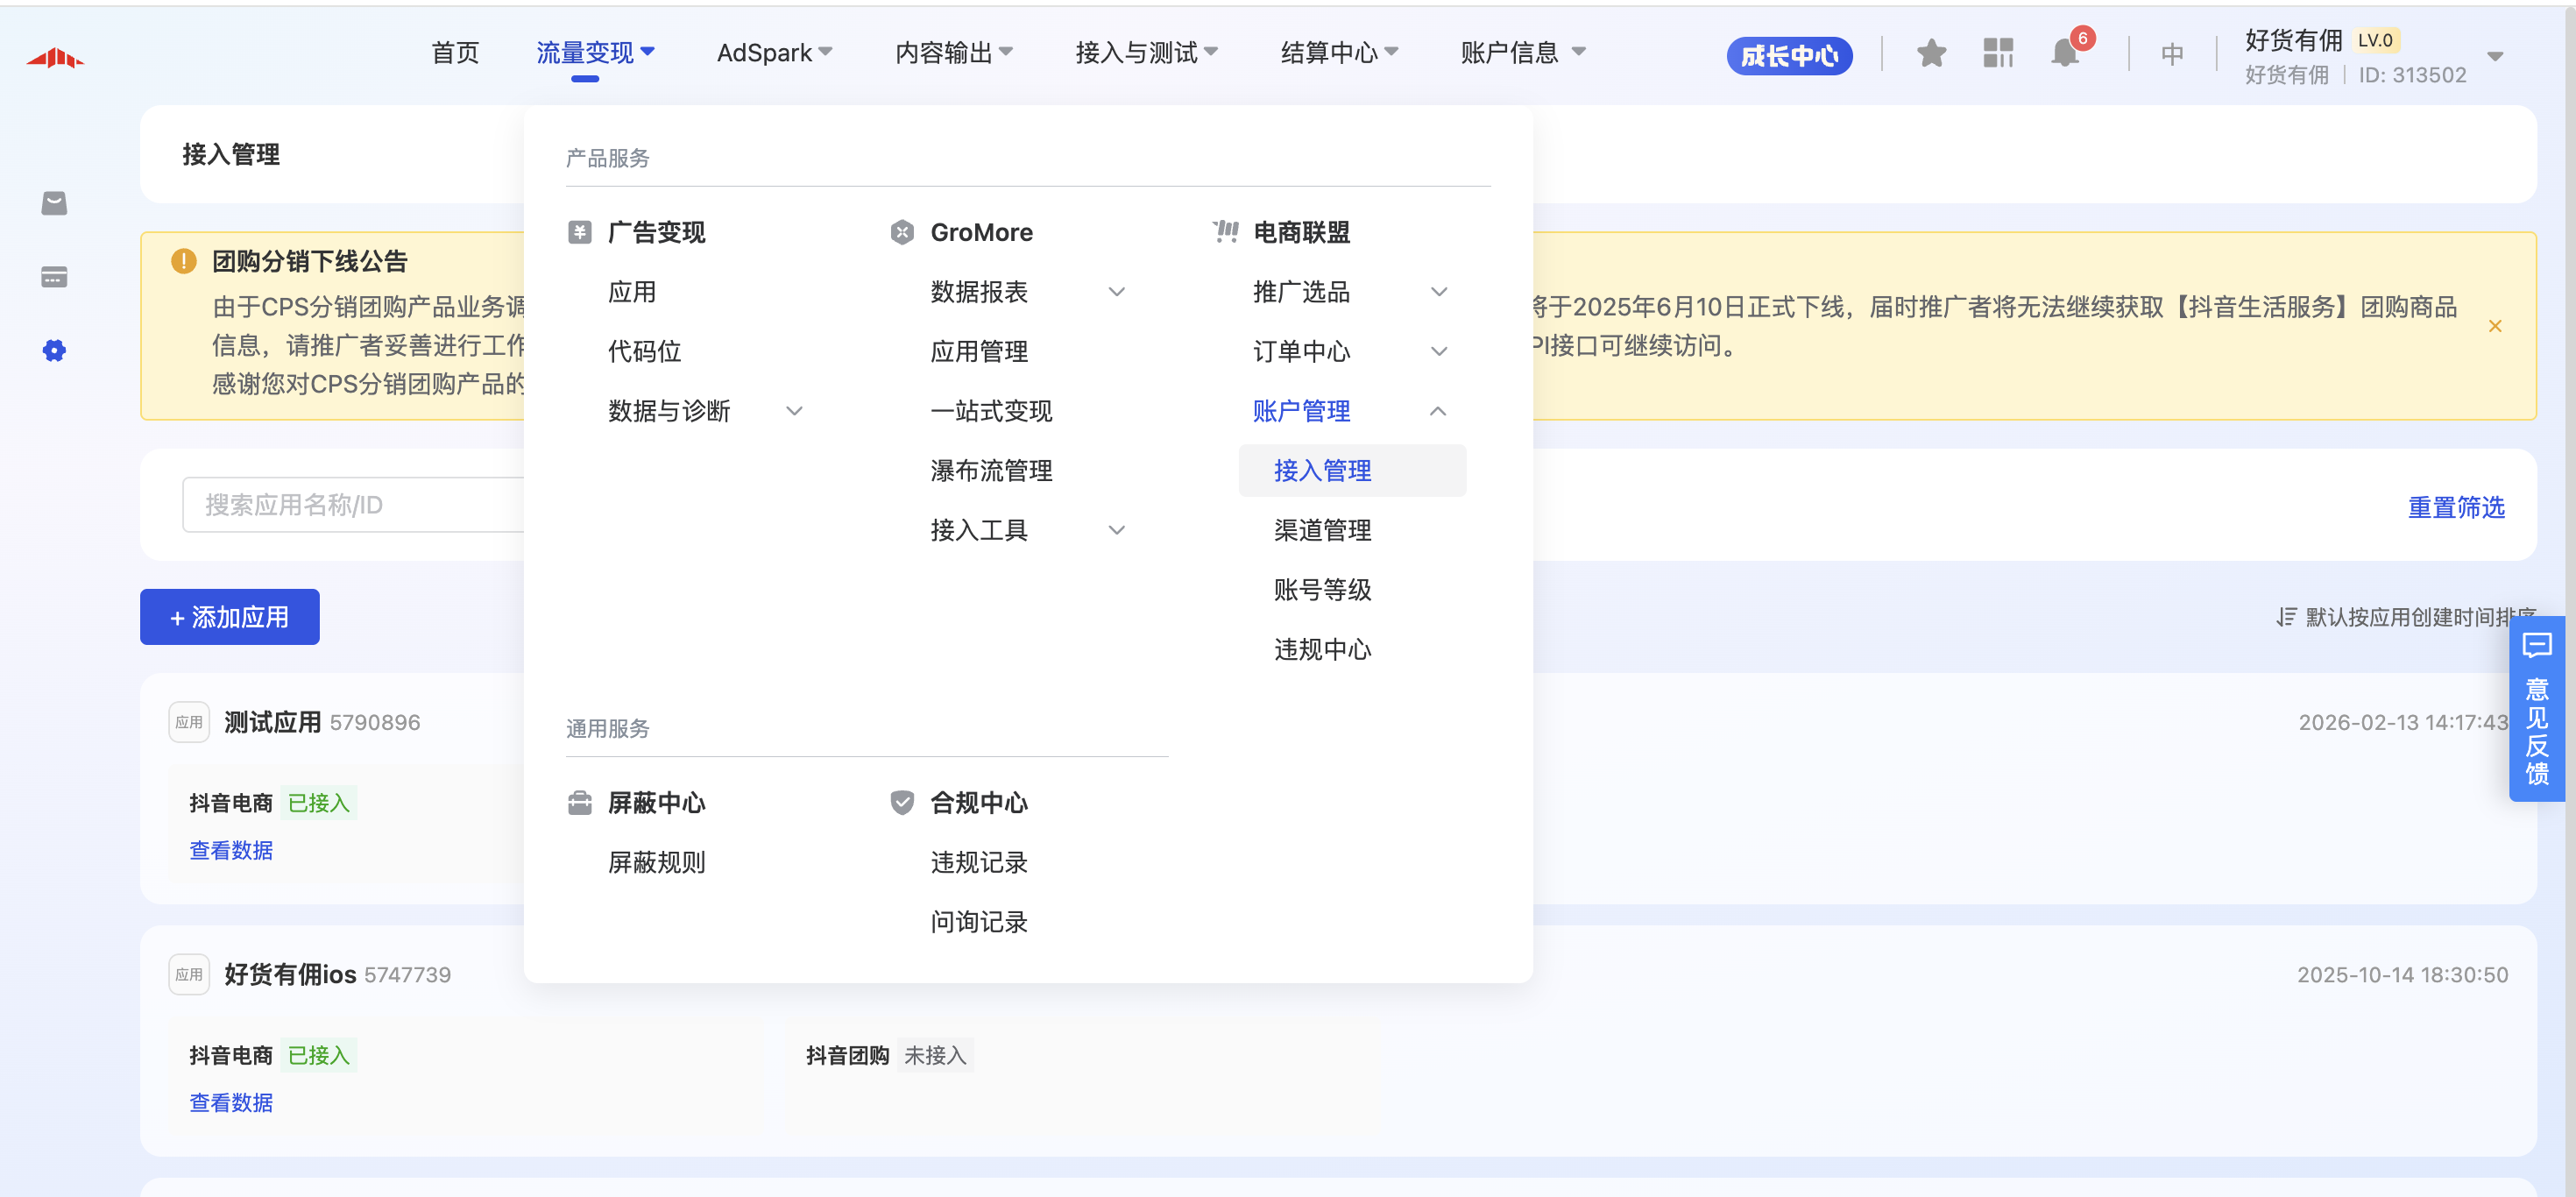Open the notification bell with 6 badge
The width and height of the screenshot is (2576, 1197).
[x=2064, y=53]
